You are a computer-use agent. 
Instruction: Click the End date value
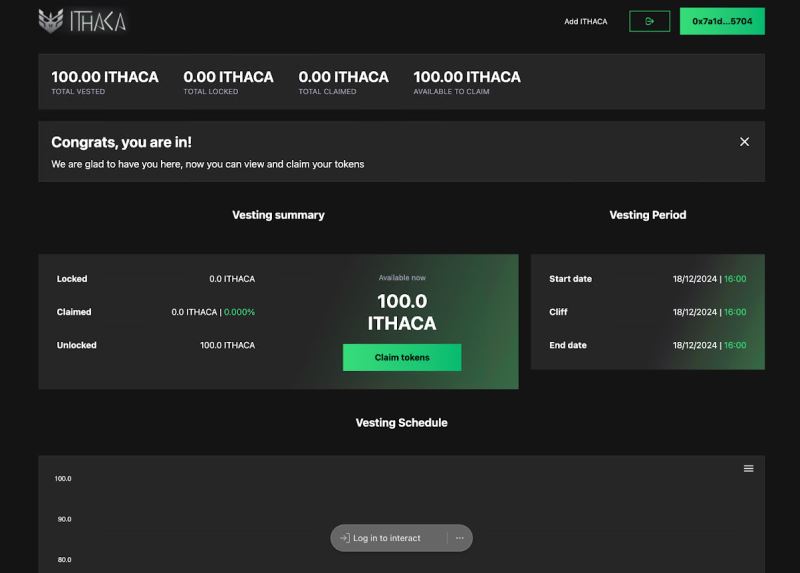(709, 345)
